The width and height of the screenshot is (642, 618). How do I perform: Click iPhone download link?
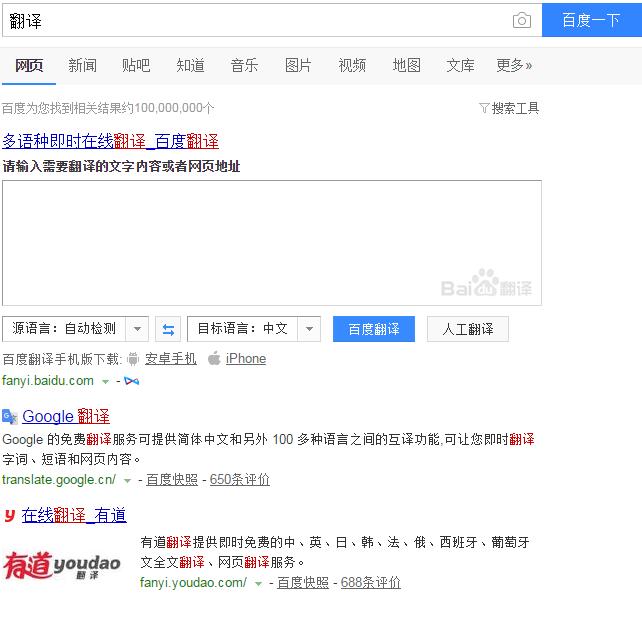tap(246, 359)
